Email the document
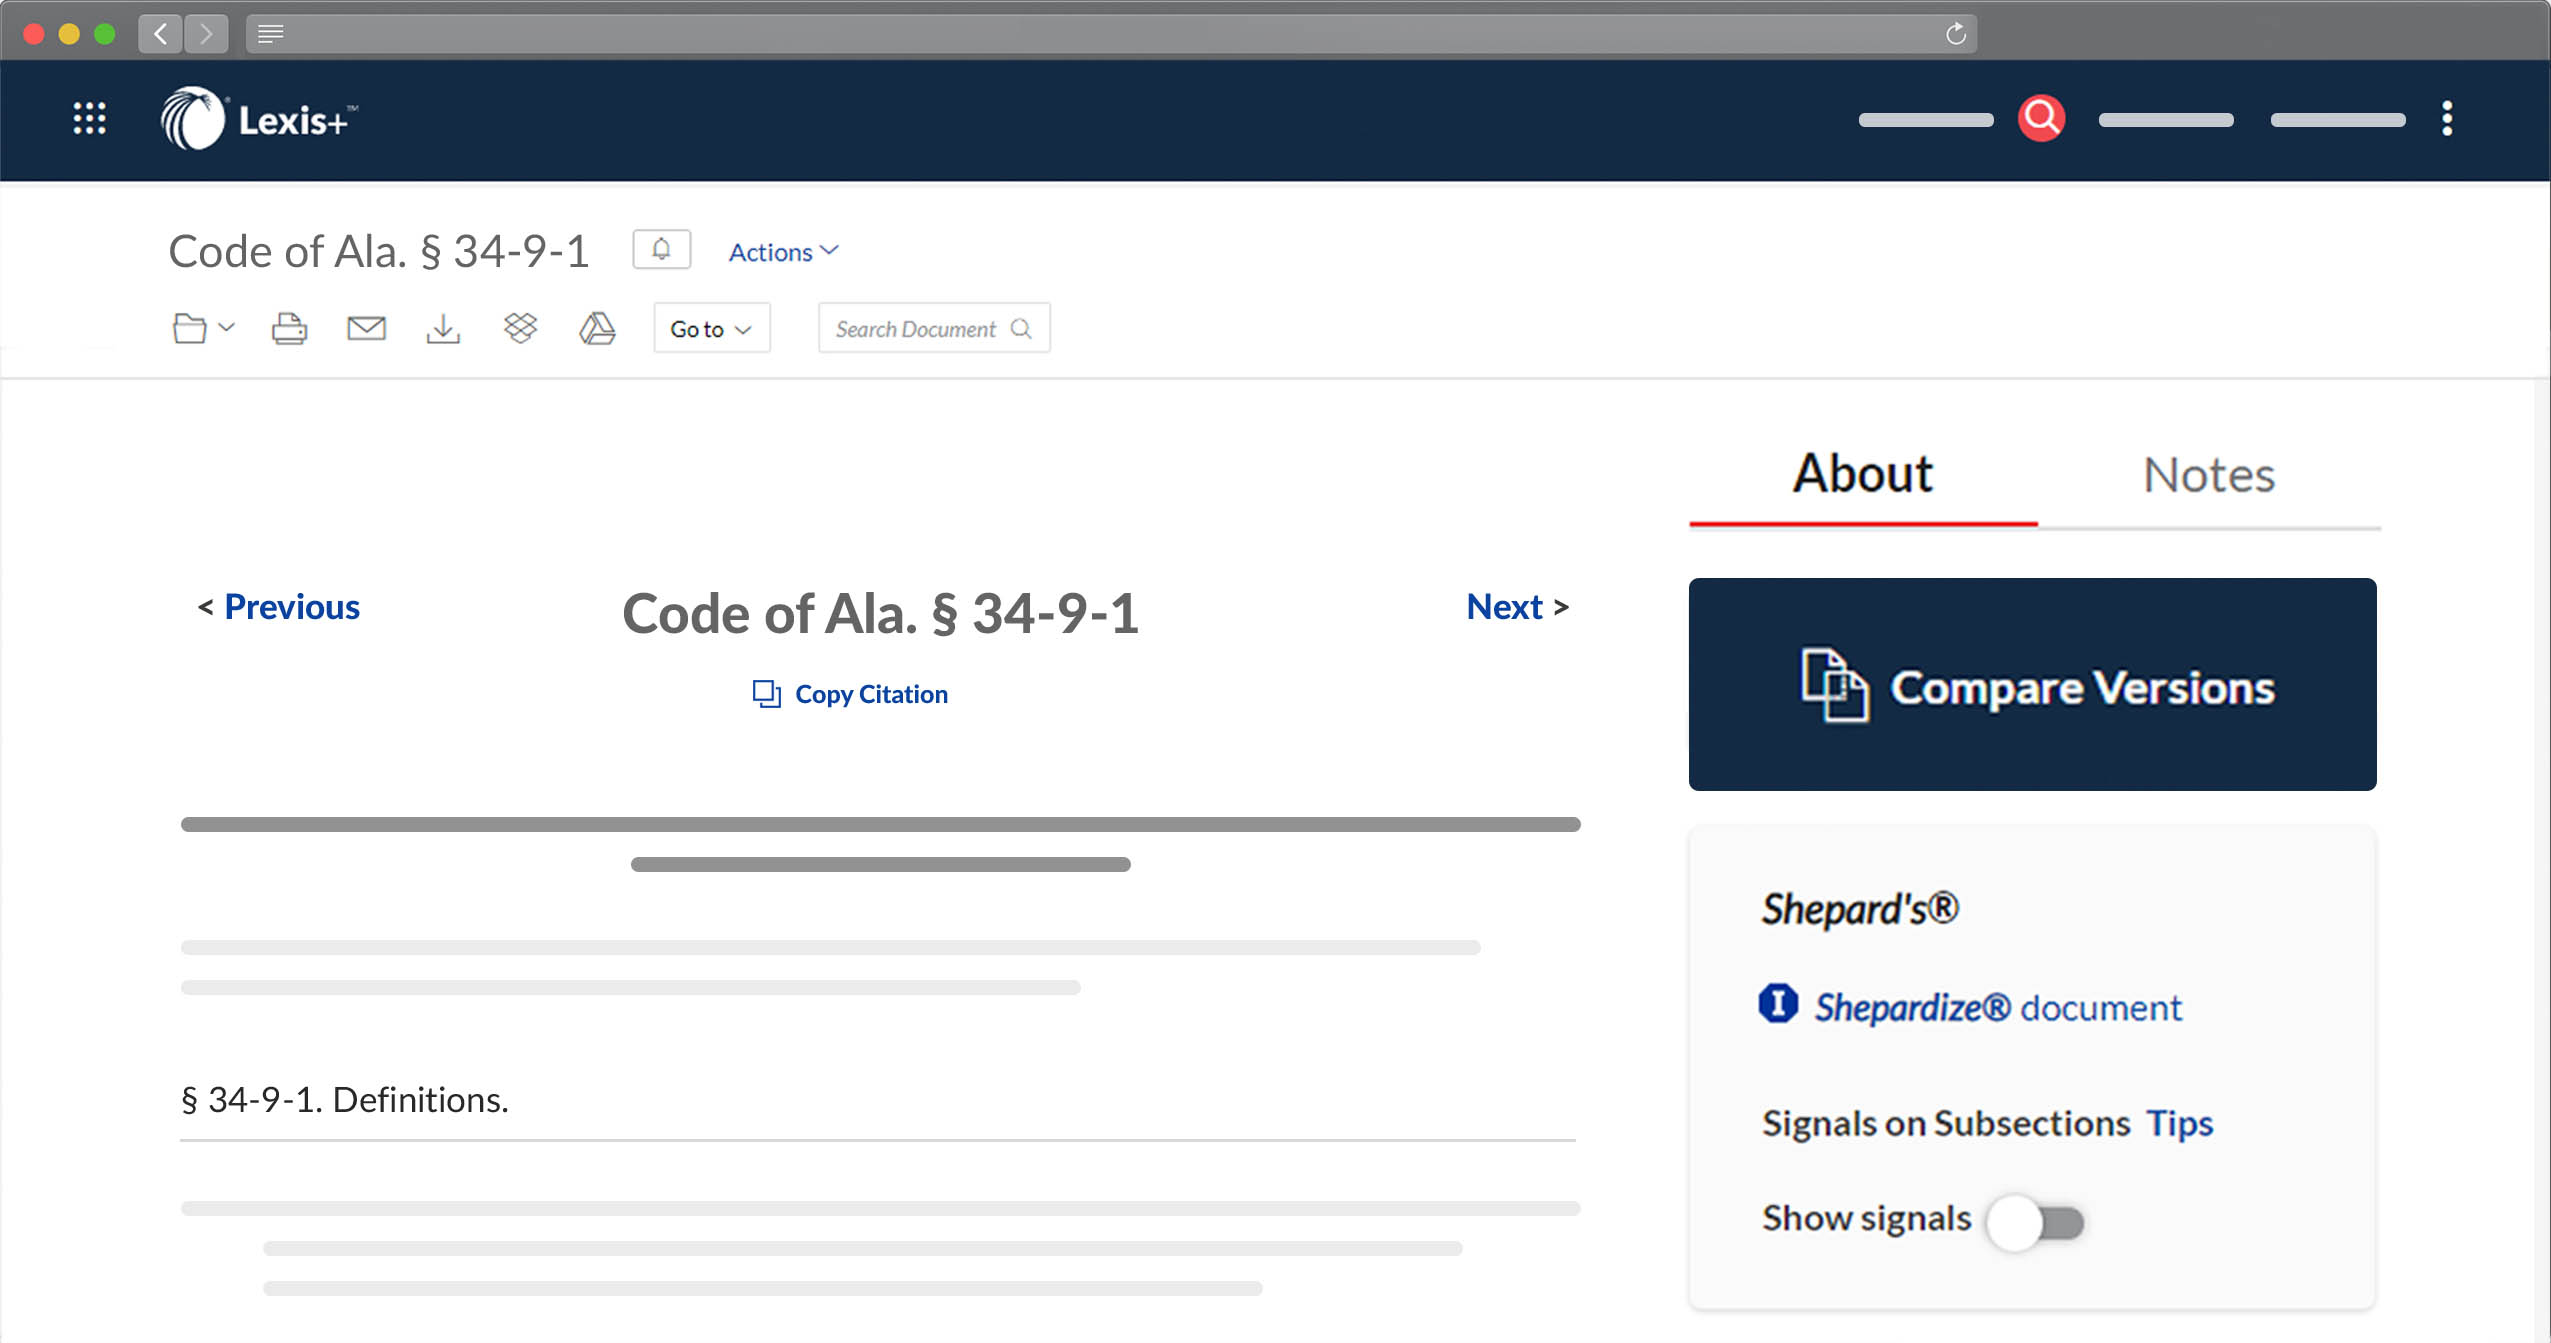Screen dimensions: 2551x1343 pyautogui.click(x=365, y=327)
